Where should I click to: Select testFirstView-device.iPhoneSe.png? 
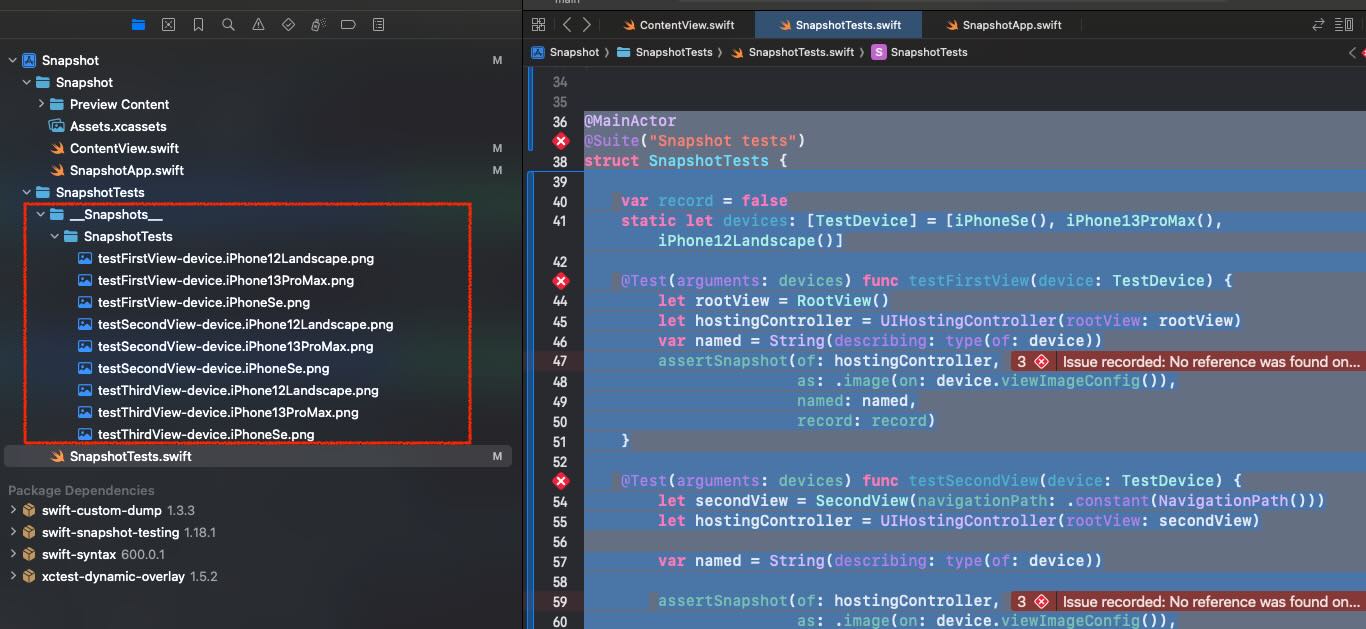pyautogui.click(x=194, y=302)
